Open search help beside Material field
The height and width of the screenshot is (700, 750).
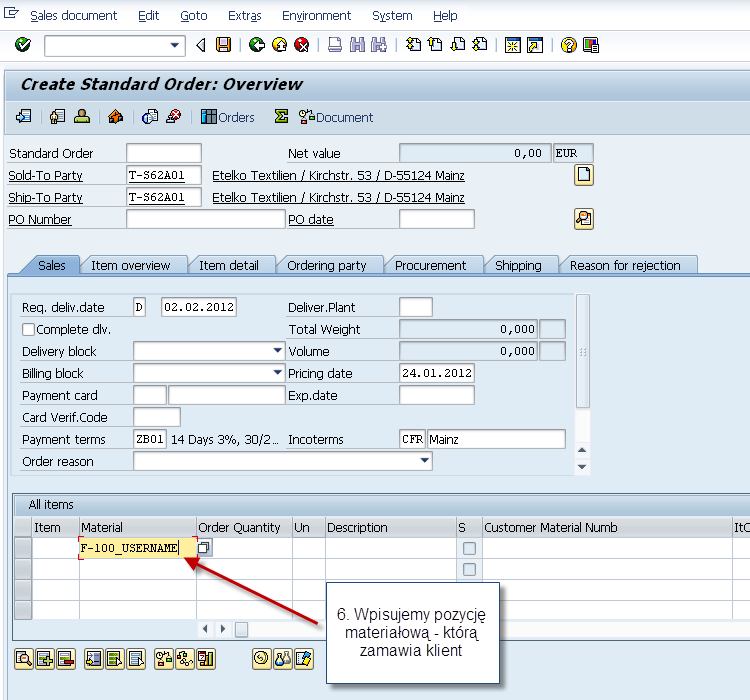[204, 547]
